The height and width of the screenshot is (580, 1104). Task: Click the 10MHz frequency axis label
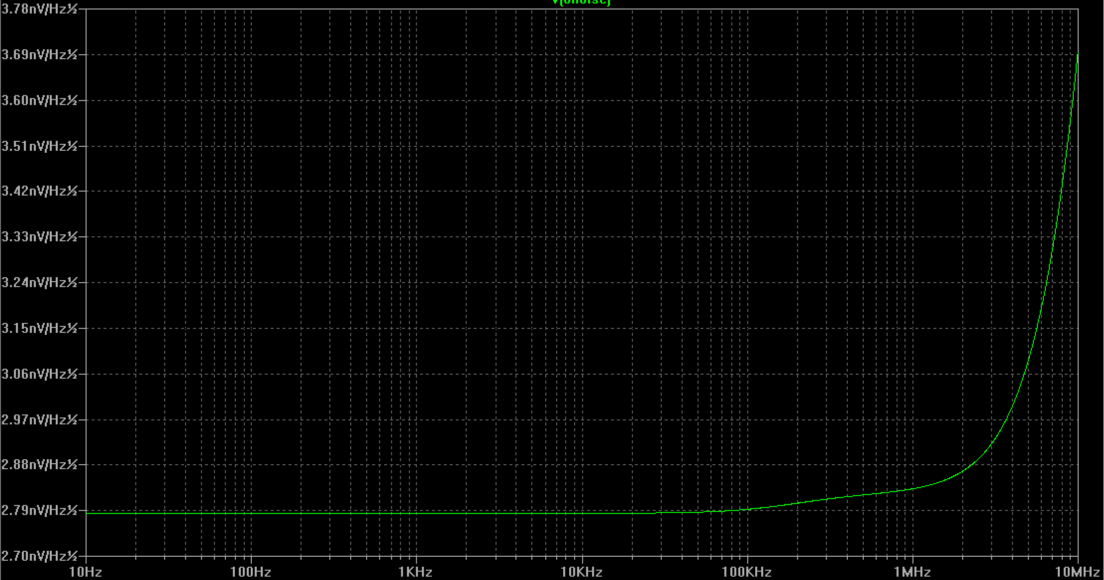click(1077, 572)
